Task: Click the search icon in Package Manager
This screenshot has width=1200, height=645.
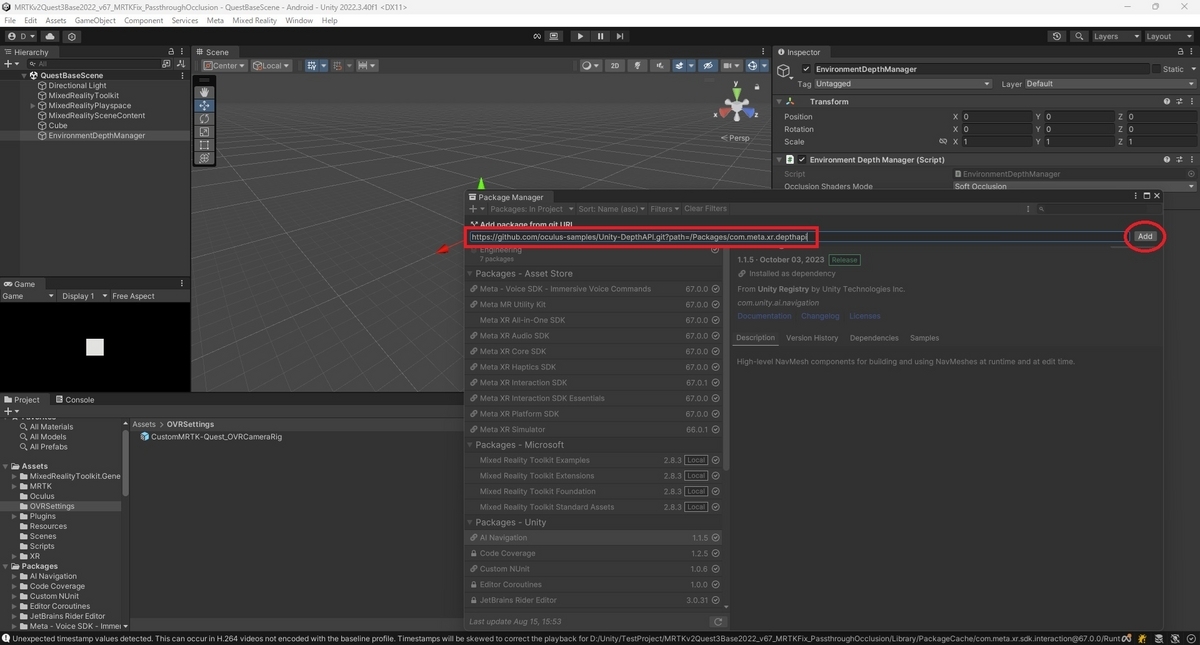Action: [x=1042, y=208]
